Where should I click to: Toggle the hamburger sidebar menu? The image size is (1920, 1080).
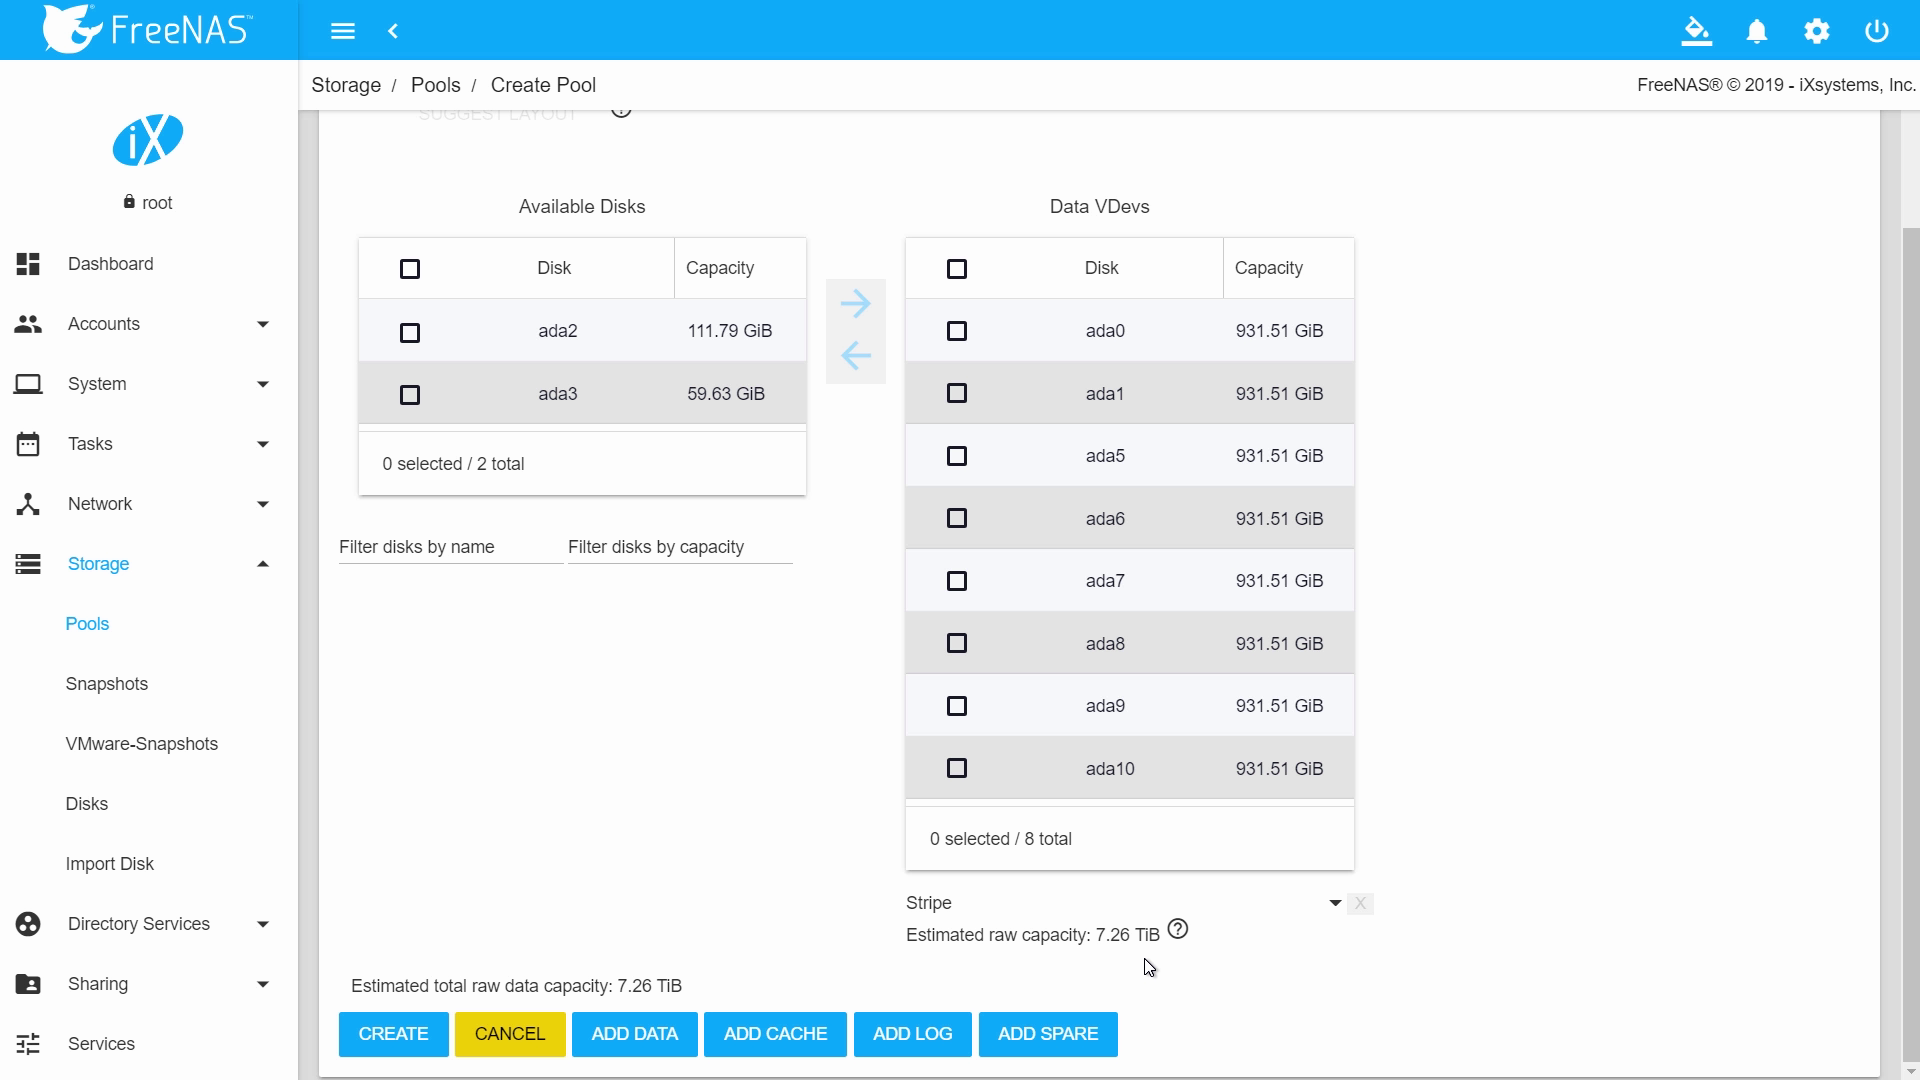[x=343, y=31]
